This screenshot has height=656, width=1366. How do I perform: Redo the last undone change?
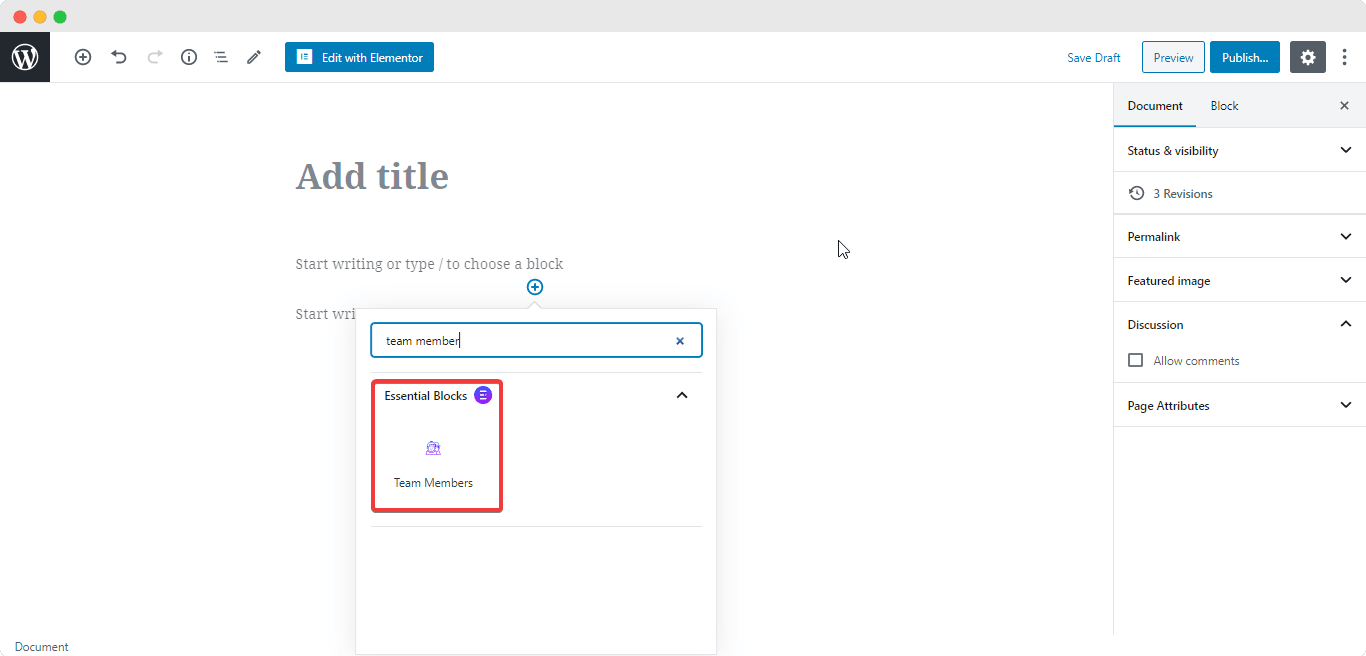pyautogui.click(x=154, y=57)
